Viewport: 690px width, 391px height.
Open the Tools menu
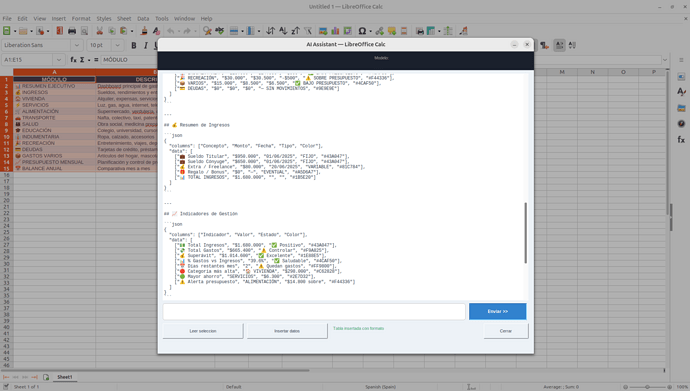[161, 18]
